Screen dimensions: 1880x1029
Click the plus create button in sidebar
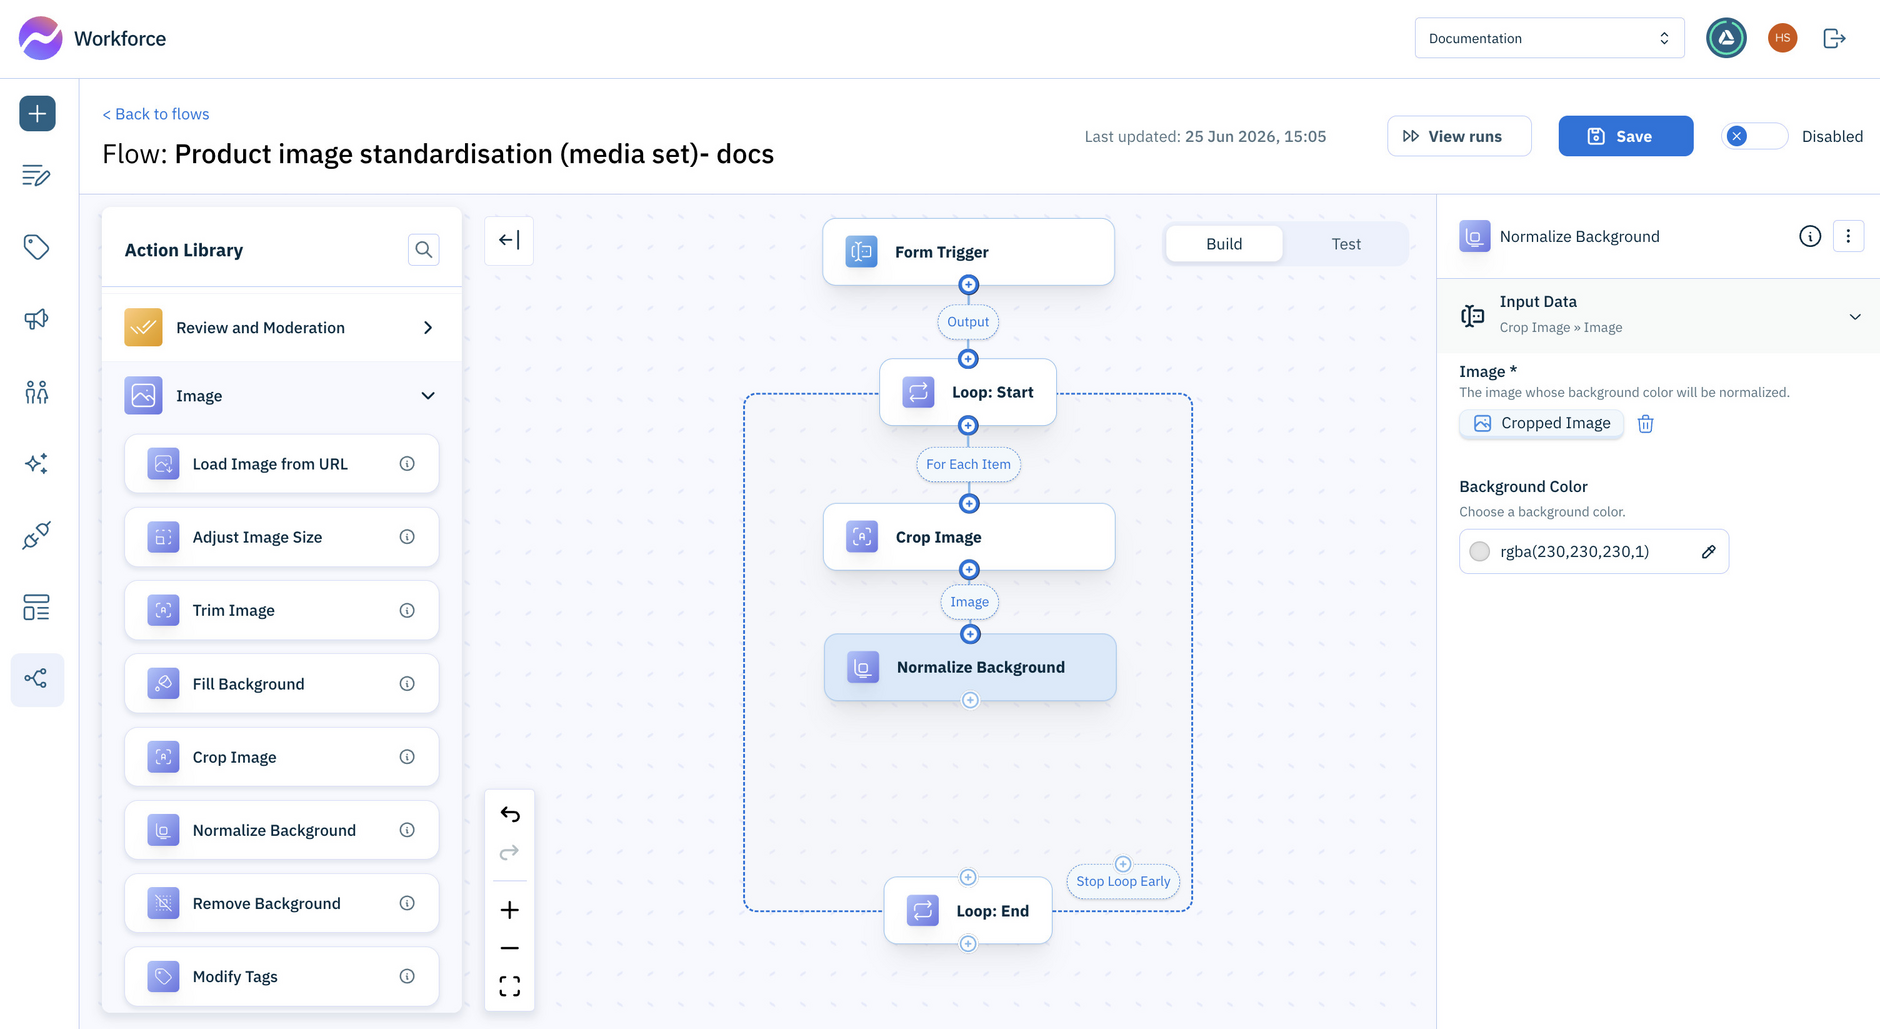pos(37,113)
